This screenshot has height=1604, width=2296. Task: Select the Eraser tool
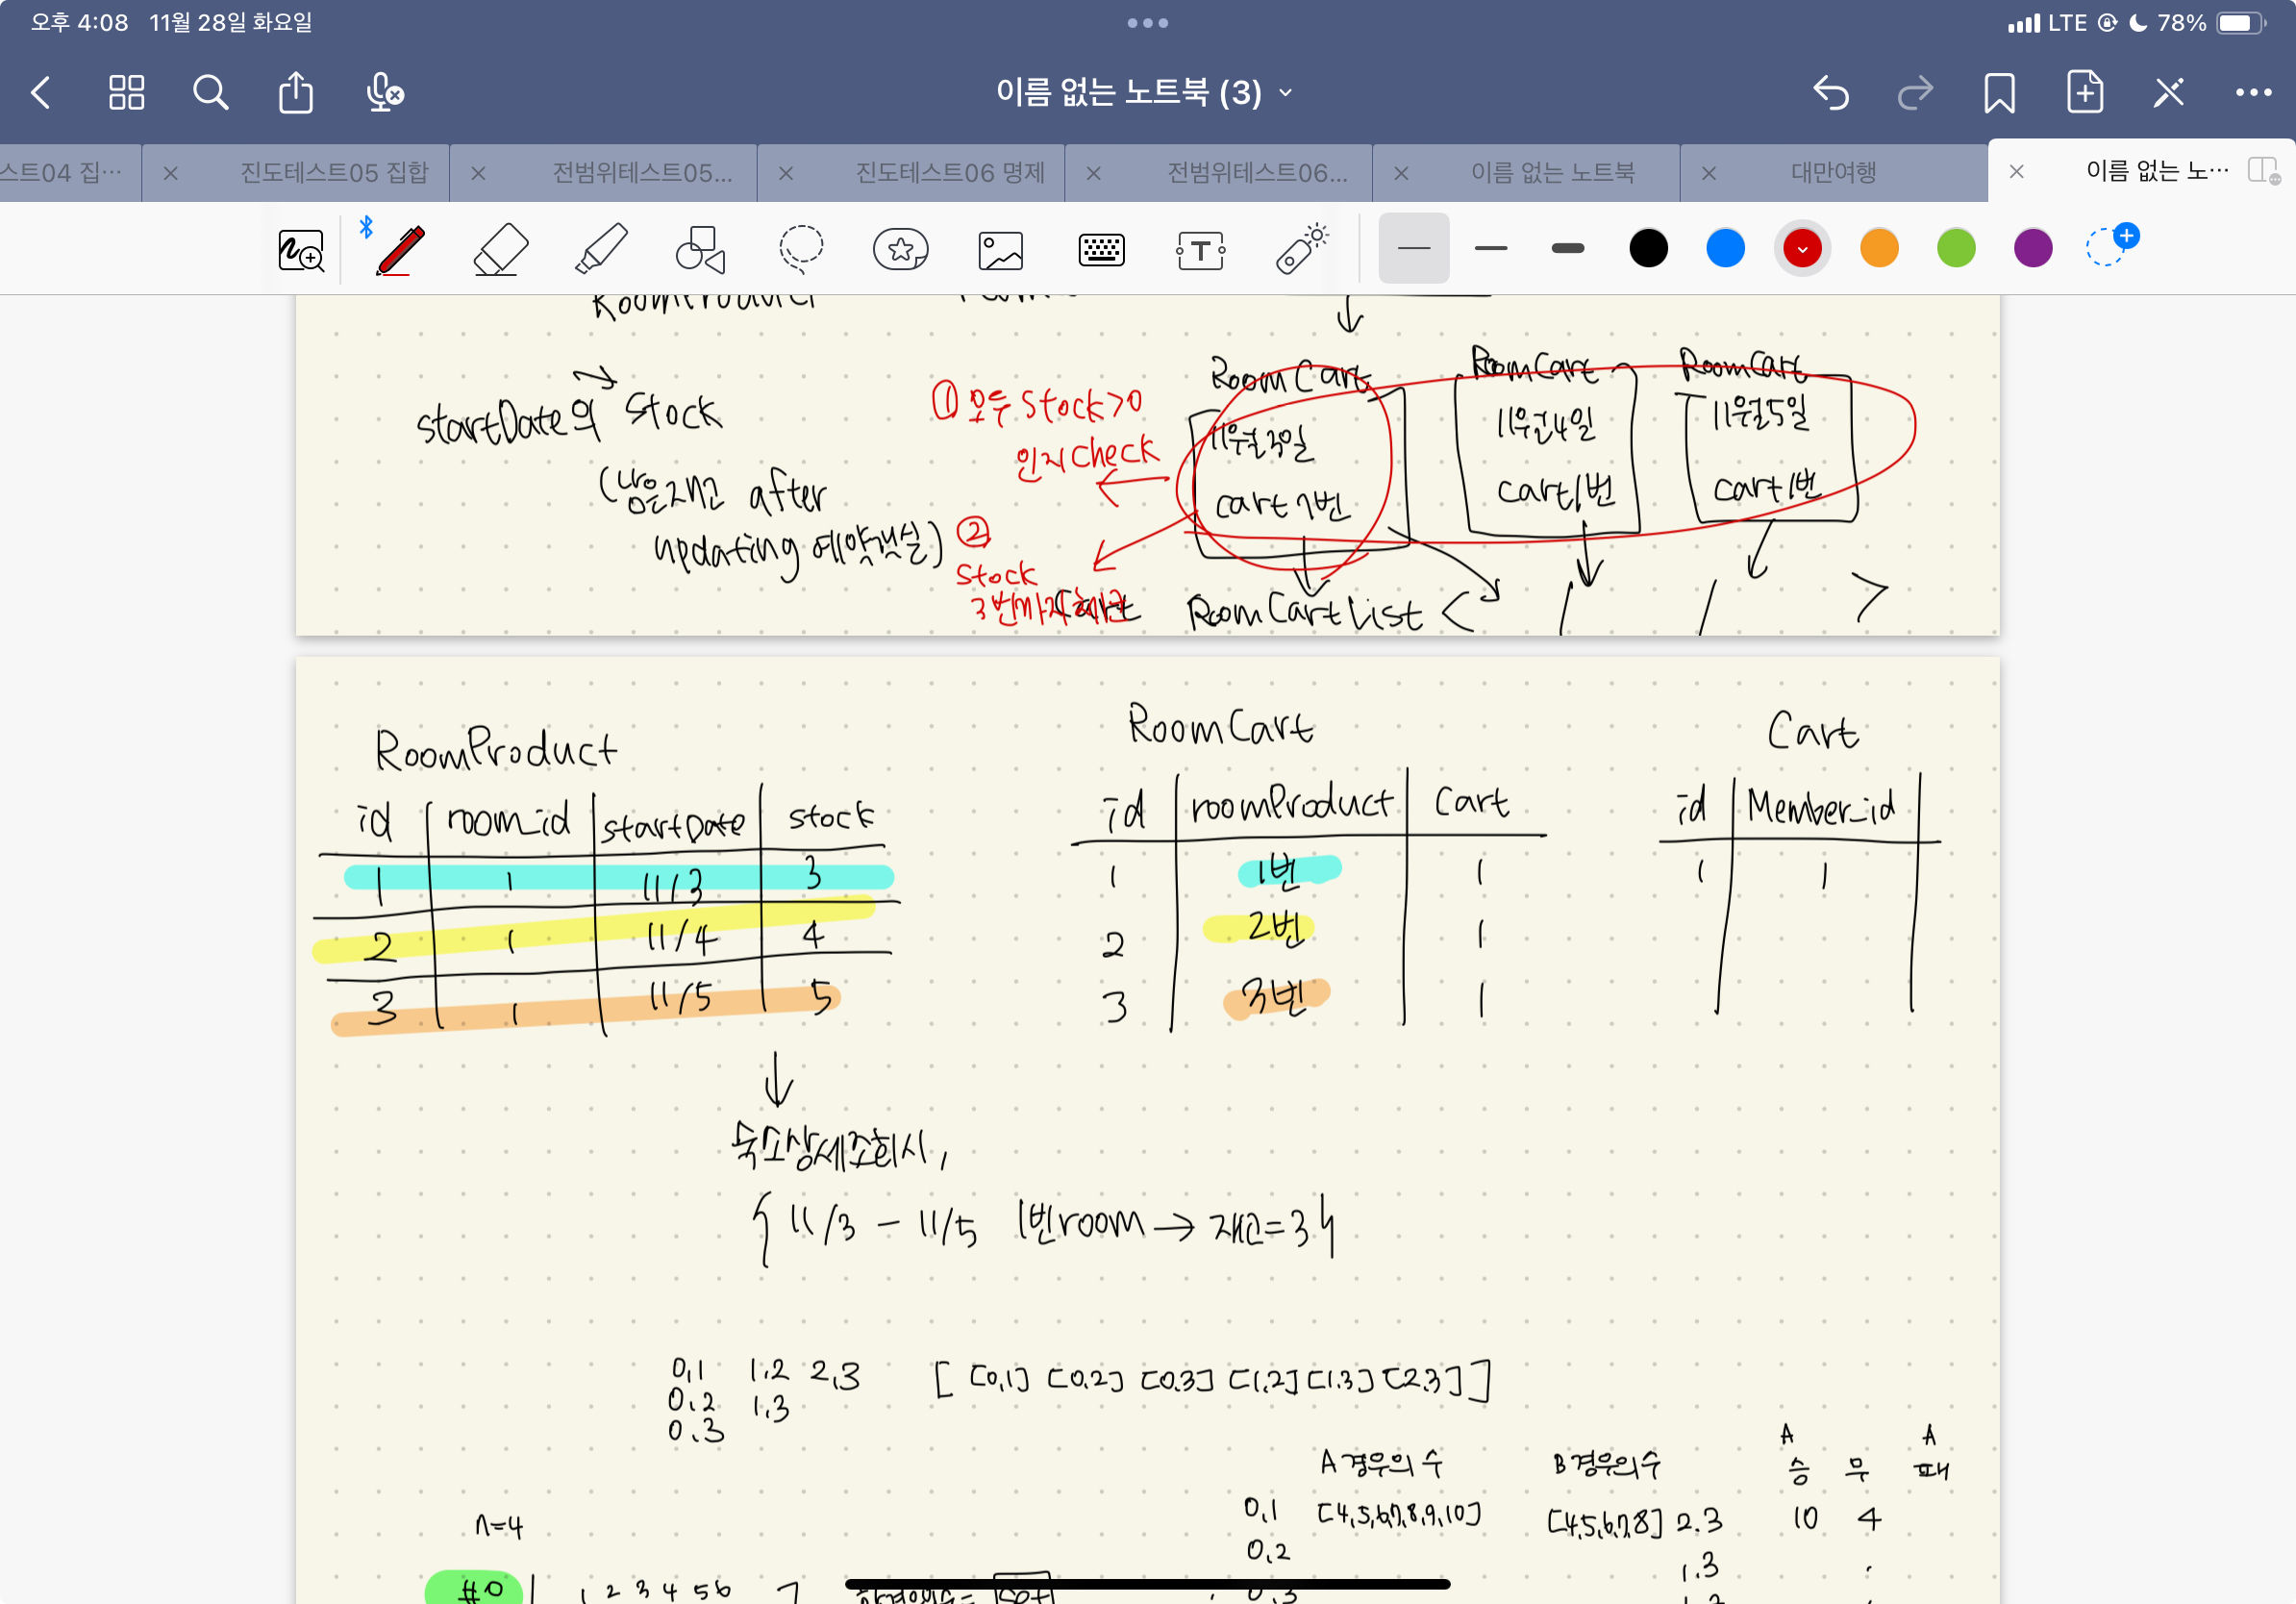[x=501, y=249]
